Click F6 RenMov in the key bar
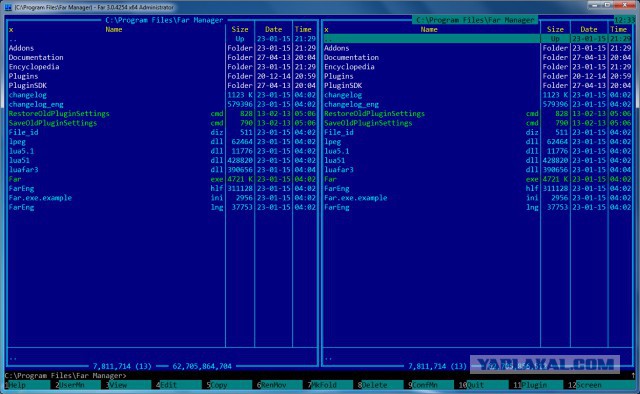The width and height of the screenshot is (640, 394). [280, 385]
